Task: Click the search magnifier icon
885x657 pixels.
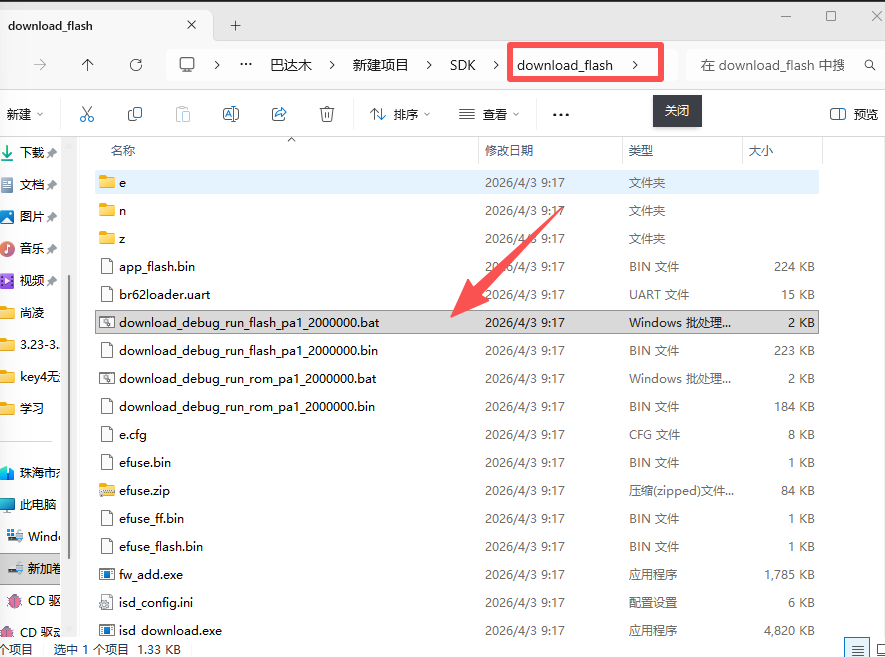Action: point(870,65)
